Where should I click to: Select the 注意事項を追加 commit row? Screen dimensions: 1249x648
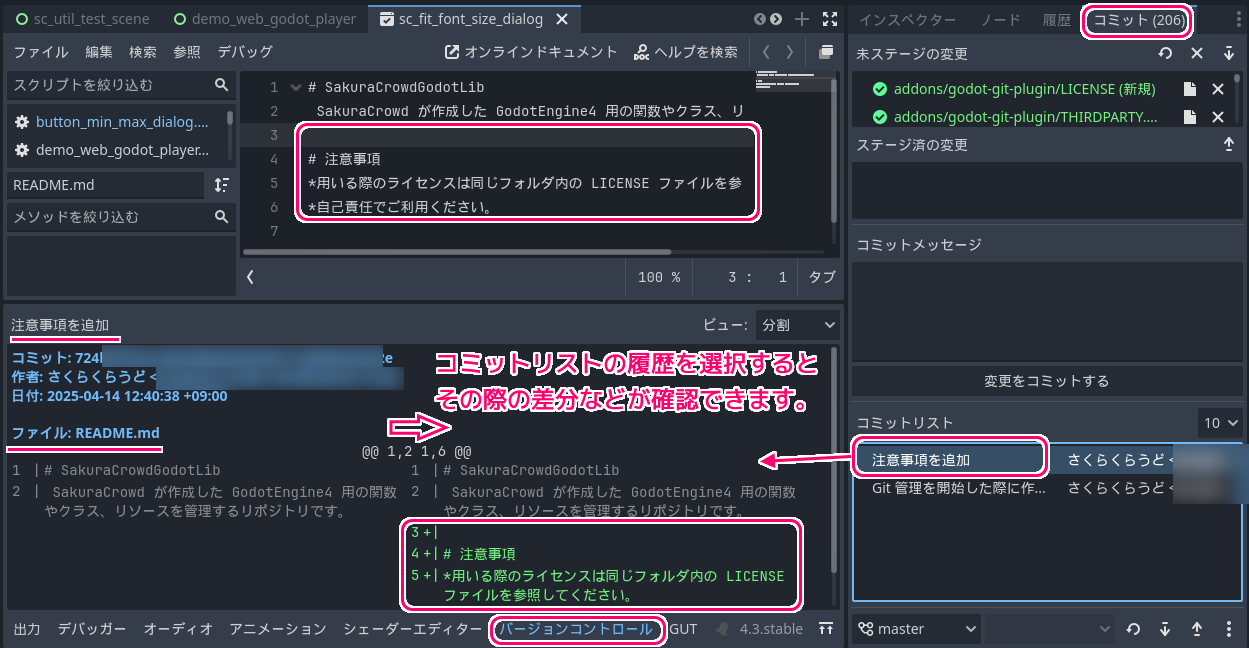pyautogui.click(x=1046, y=460)
